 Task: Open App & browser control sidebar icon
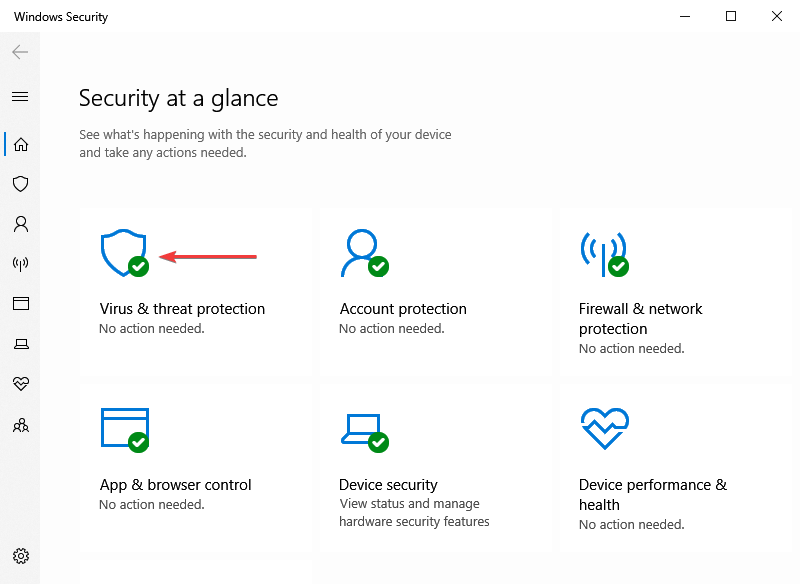coord(20,303)
